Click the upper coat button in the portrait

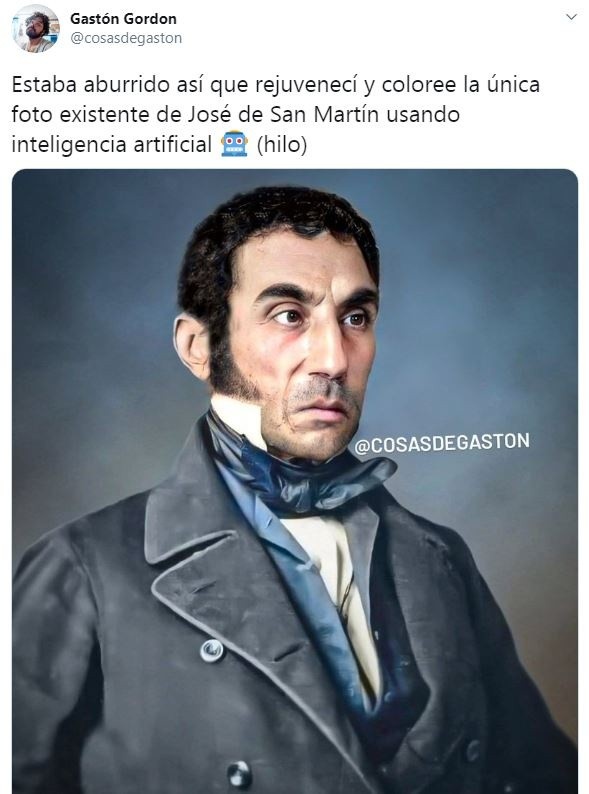click(x=212, y=651)
